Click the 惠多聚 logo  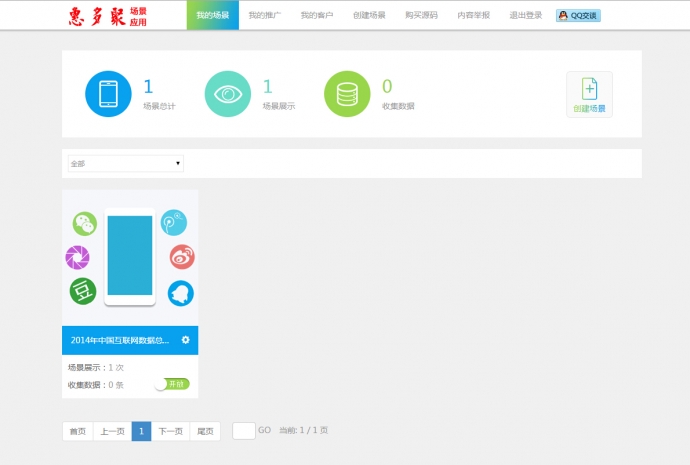coord(108,17)
